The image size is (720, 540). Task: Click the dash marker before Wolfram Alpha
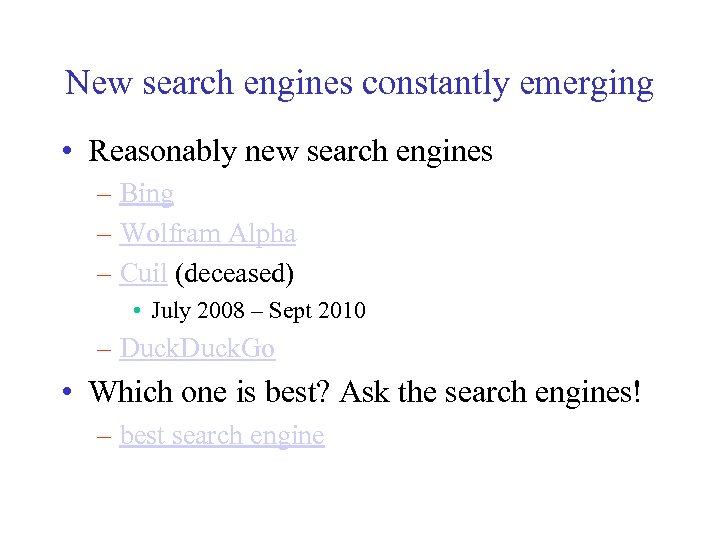coord(105,234)
